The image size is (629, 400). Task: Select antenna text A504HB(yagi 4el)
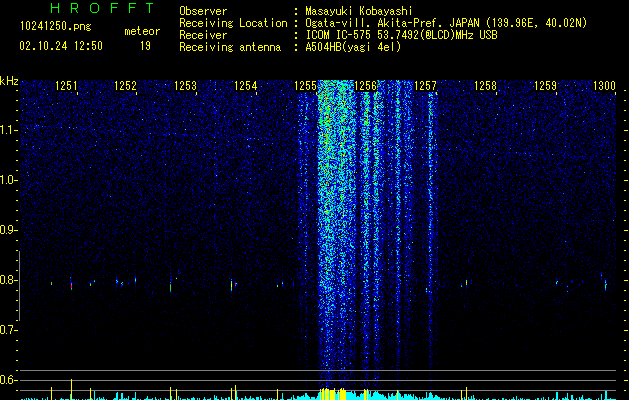(353, 47)
